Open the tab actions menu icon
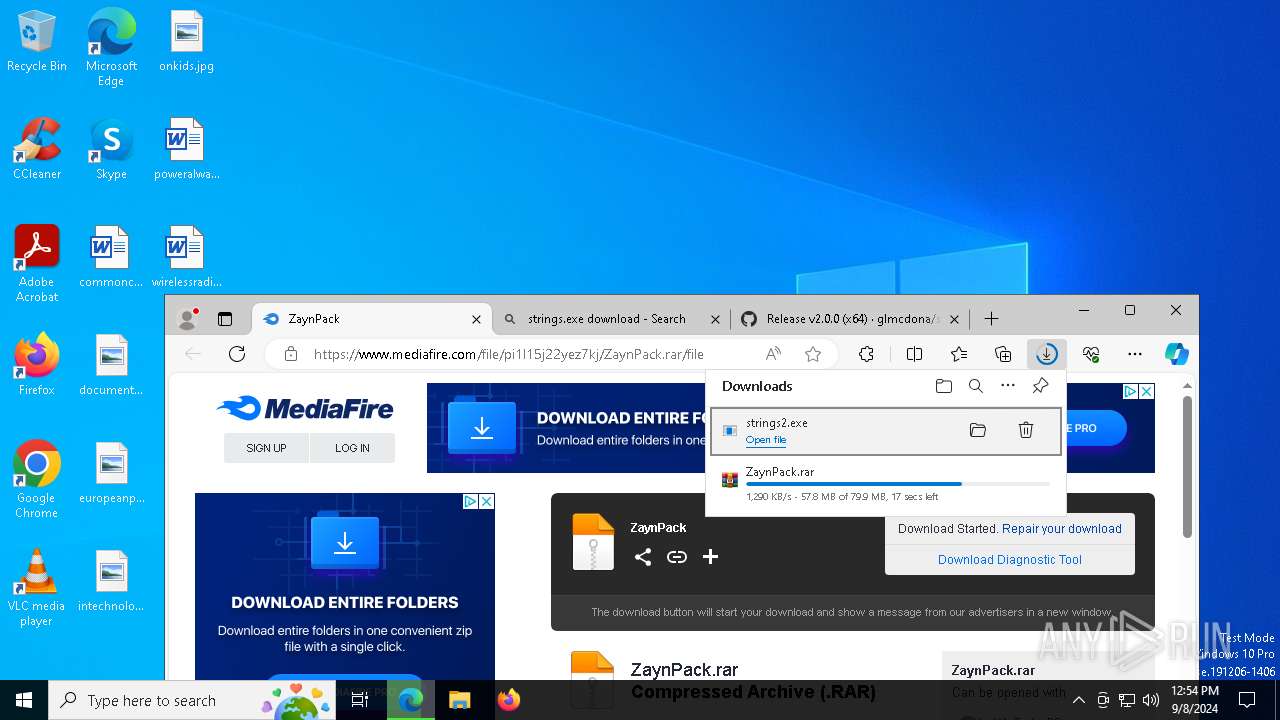The height and width of the screenshot is (720, 1280). point(225,319)
